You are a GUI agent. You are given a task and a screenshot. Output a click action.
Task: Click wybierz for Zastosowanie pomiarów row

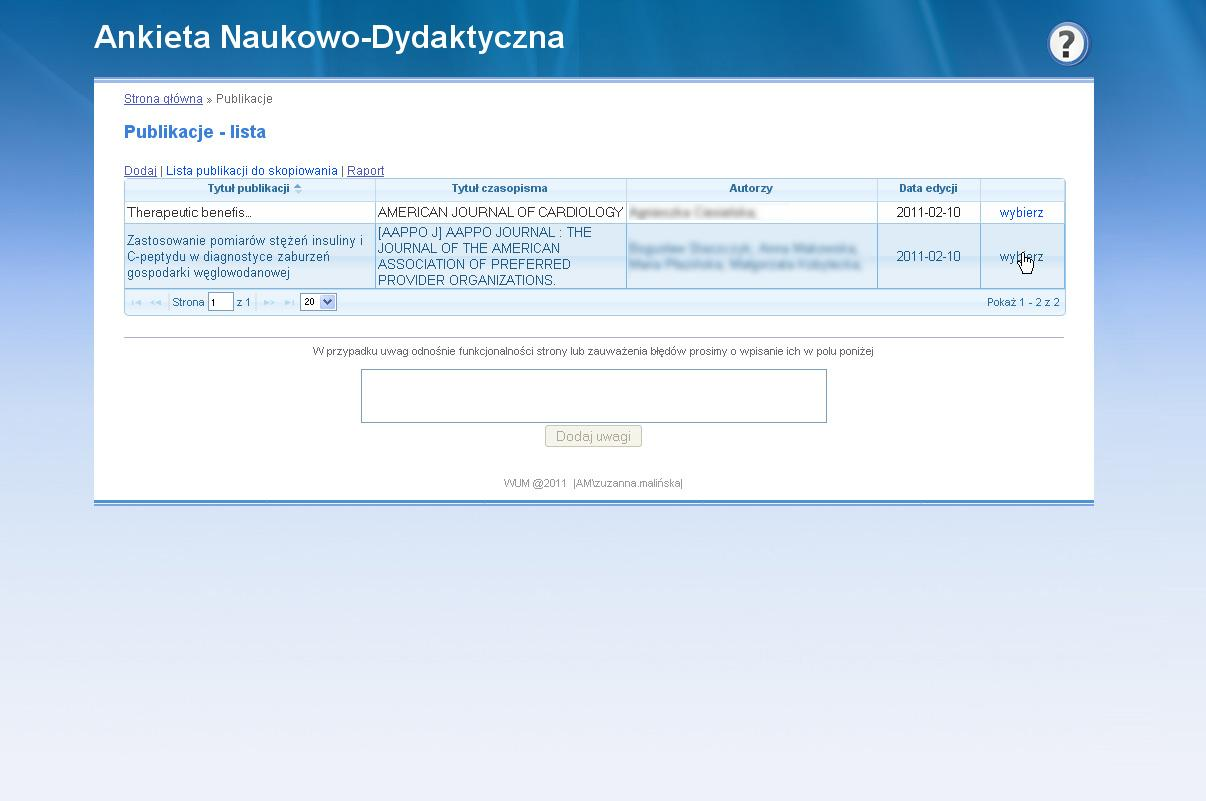(x=1021, y=257)
